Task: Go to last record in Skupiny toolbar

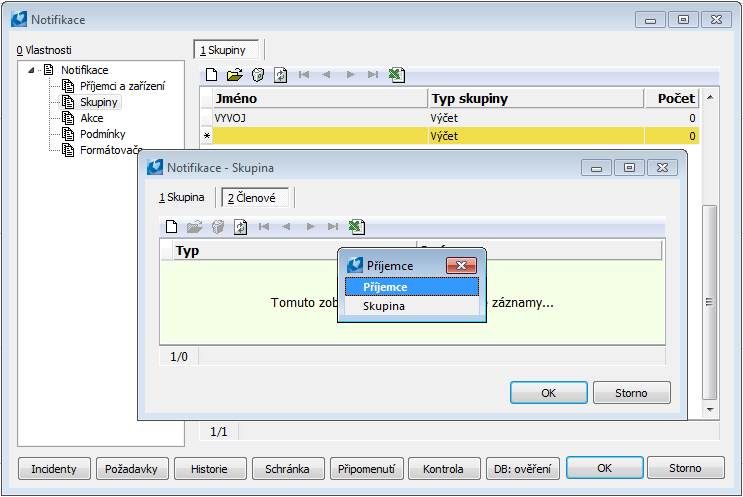Action: pyautogui.click(x=373, y=74)
